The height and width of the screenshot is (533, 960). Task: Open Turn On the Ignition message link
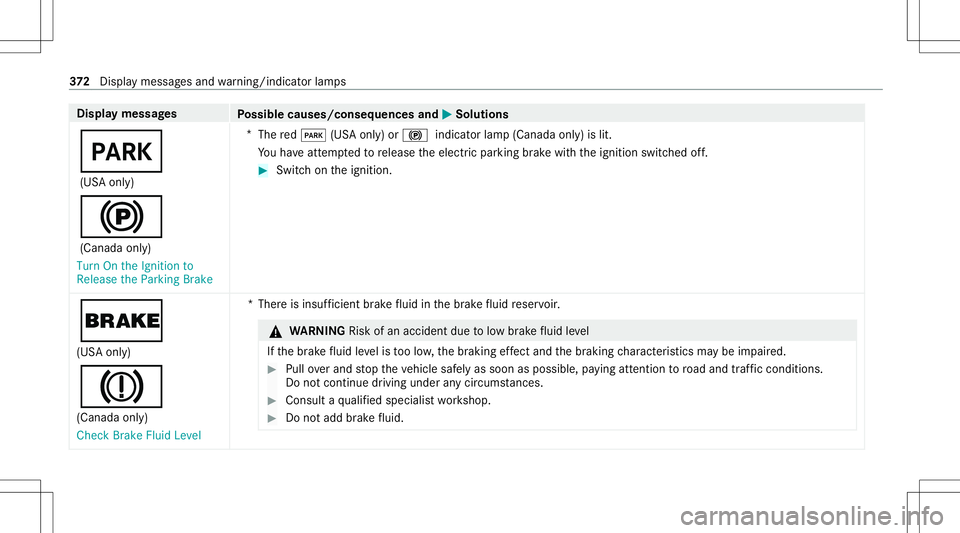click(x=144, y=272)
